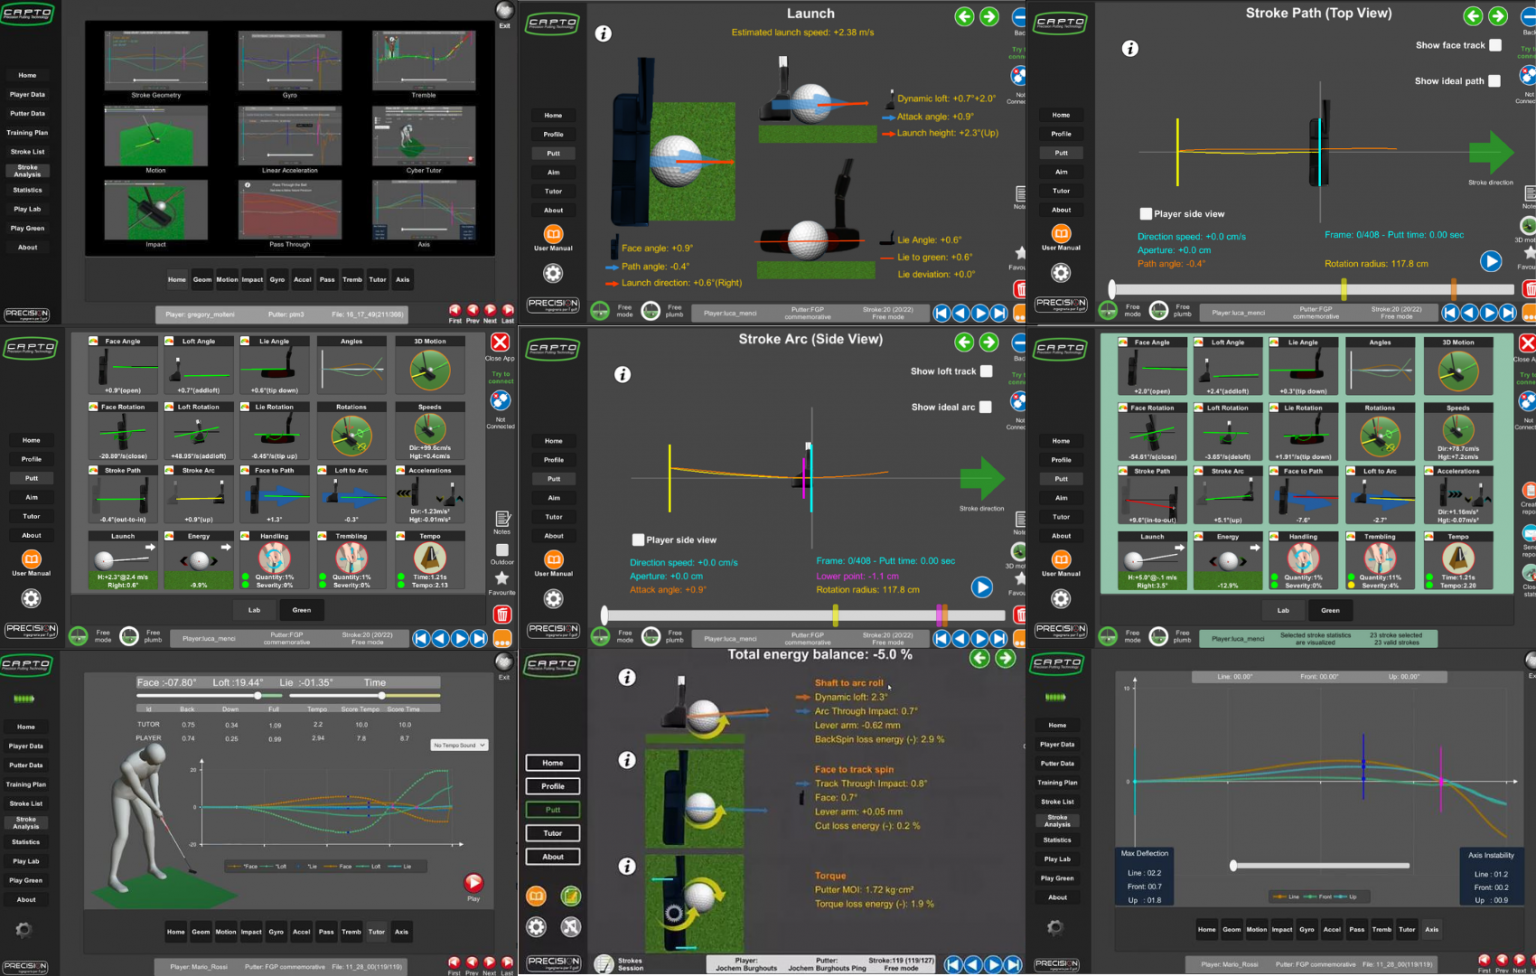
Task: Click the Putt button in energy balance panel
Action: coord(553,810)
